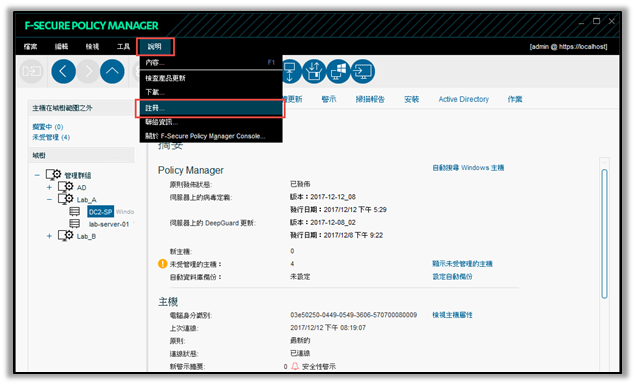
Task: Open the 檢視 menu
Action: 92,47
